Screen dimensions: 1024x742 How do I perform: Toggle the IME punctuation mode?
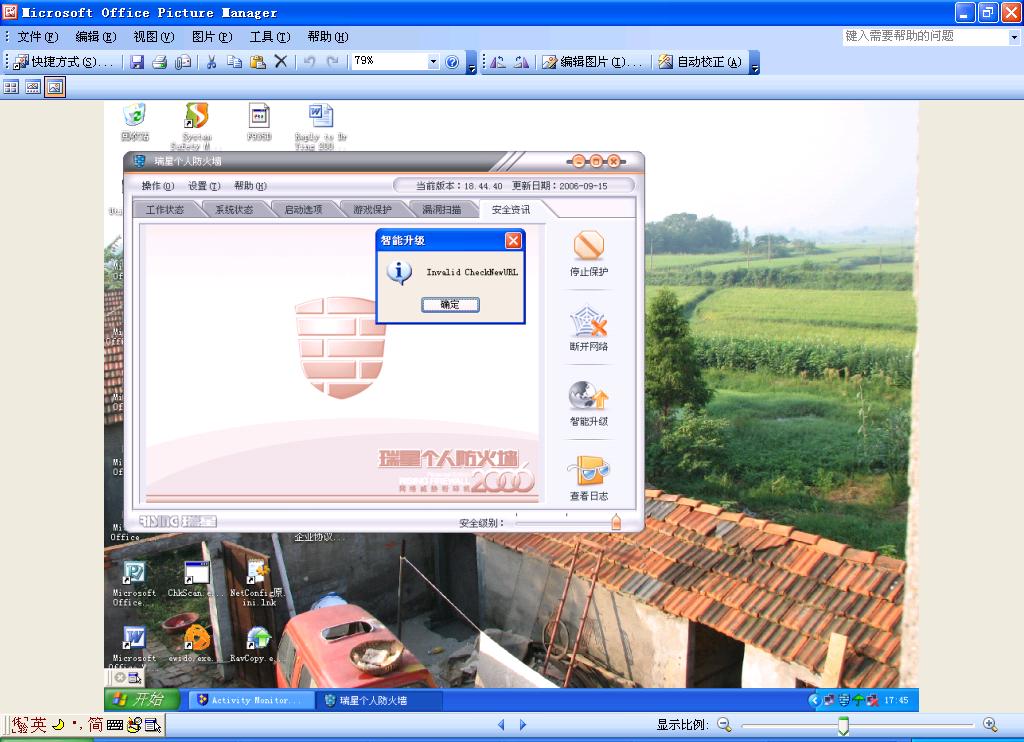[x=78, y=724]
